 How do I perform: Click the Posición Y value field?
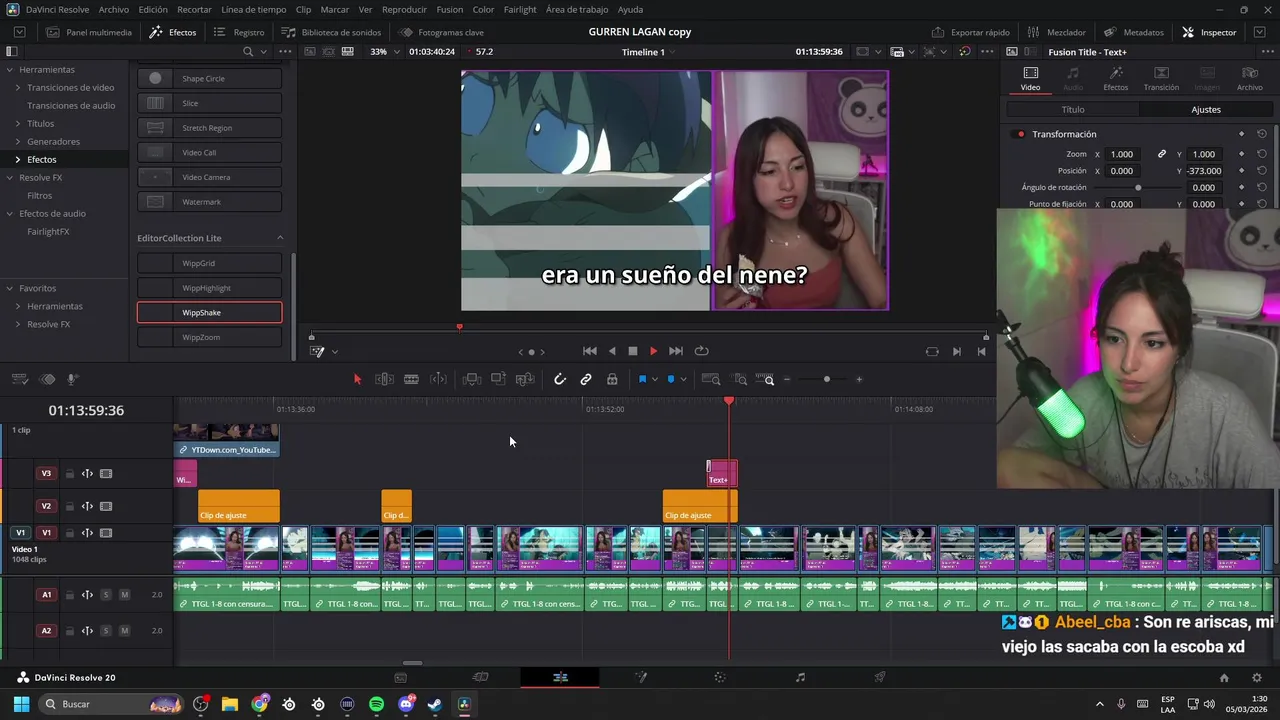tap(1204, 171)
